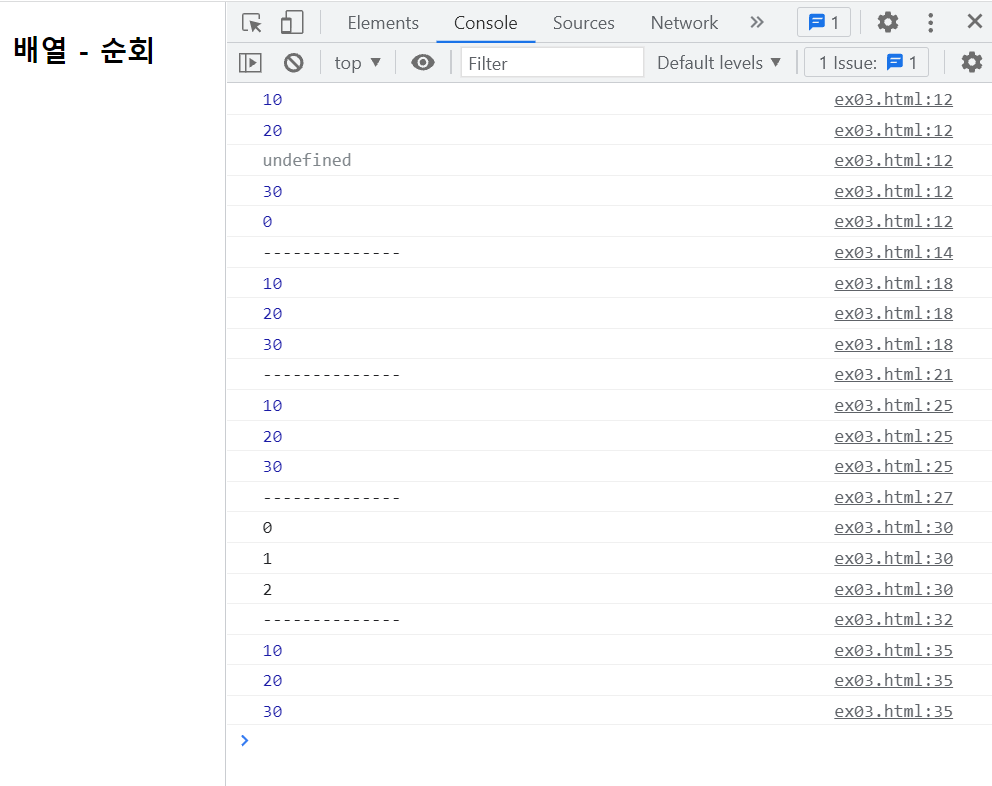Open the Sources tab
The width and height of the screenshot is (992, 786).
click(x=583, y=23)
